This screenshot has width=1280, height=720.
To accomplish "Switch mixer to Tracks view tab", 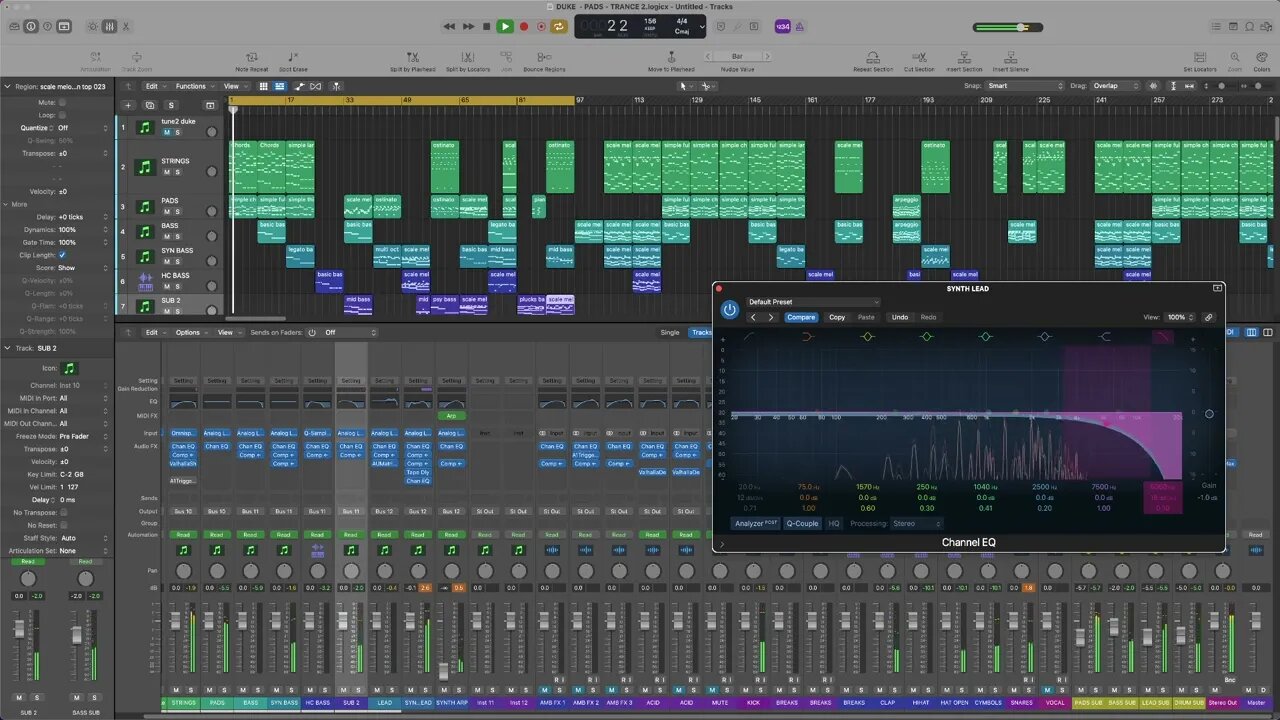I will 702,332.
